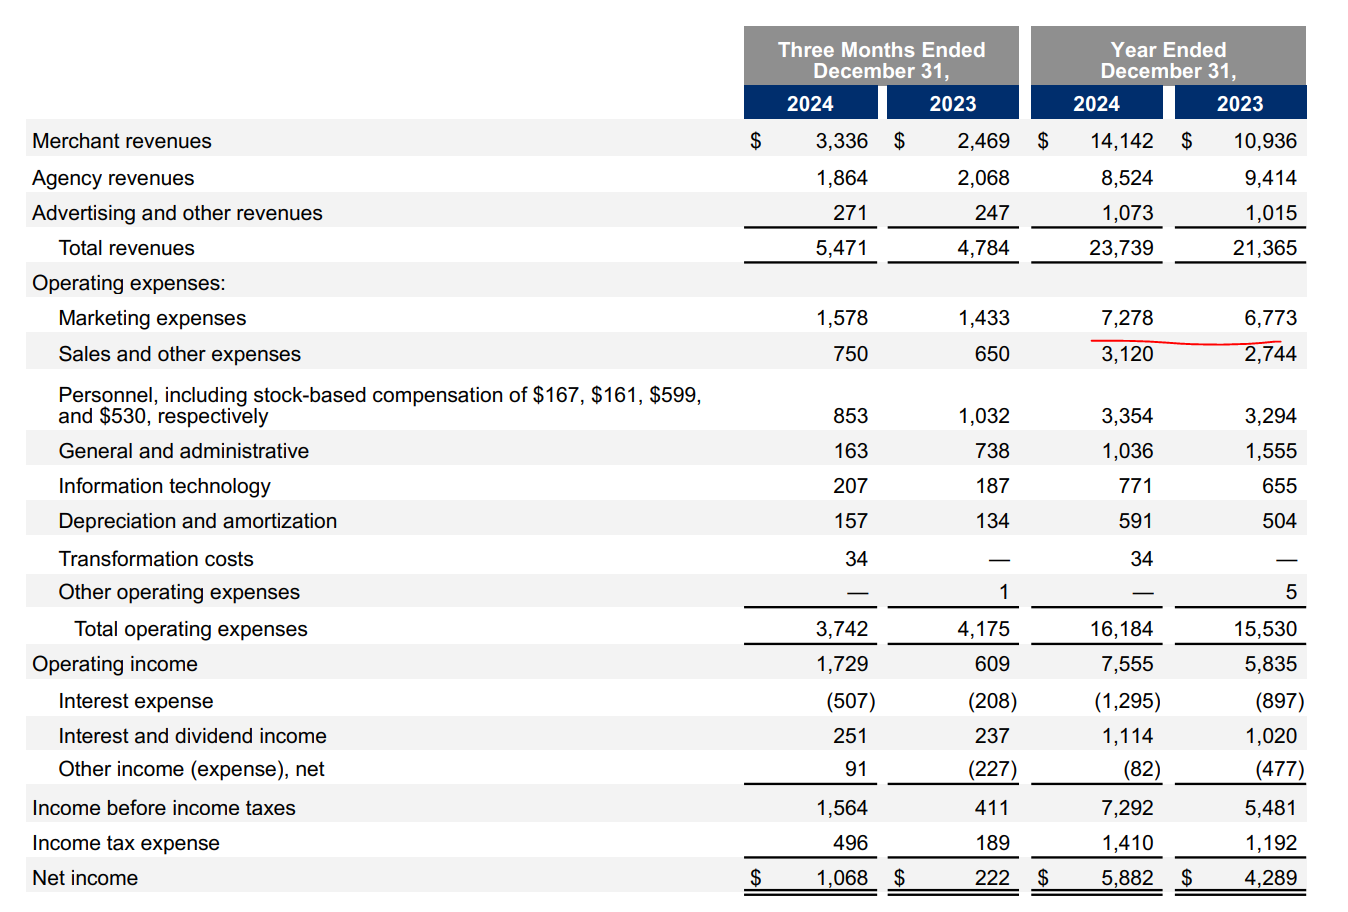This screenshot has width=1348, height=912.
Task: Select 'Income before income taxes' label
Action: (x=164, y=808)
